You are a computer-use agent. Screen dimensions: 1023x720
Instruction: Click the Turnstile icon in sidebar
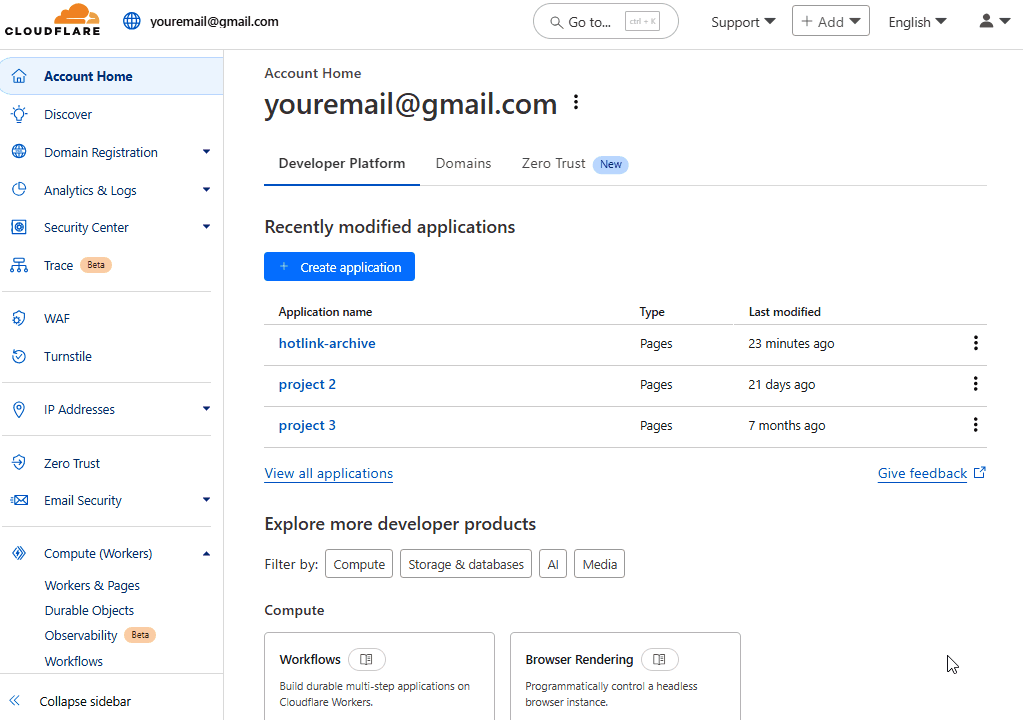coord(19,356)
